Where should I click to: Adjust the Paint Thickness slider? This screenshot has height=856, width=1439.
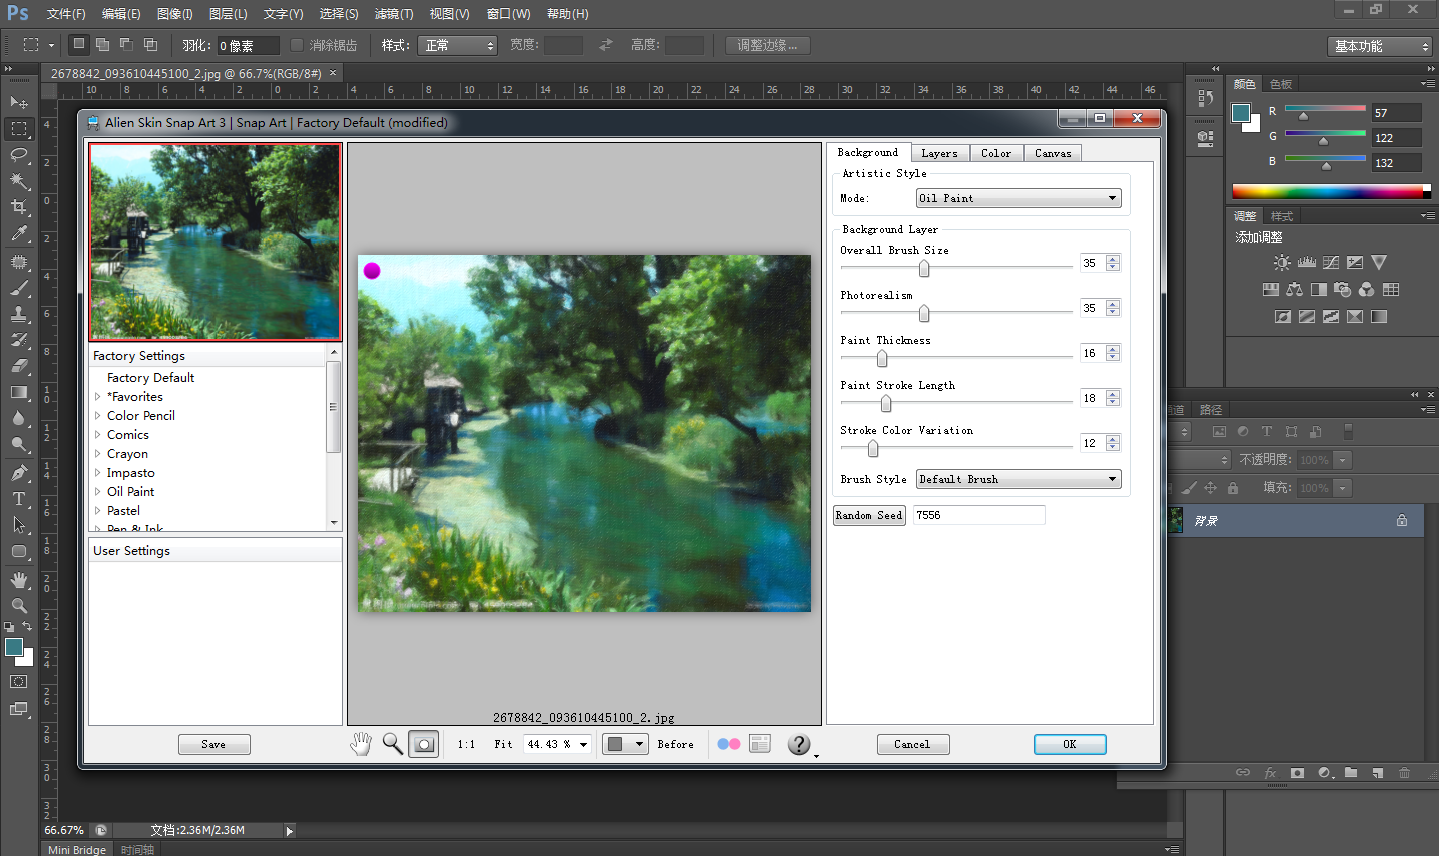[x=882, y=358]
